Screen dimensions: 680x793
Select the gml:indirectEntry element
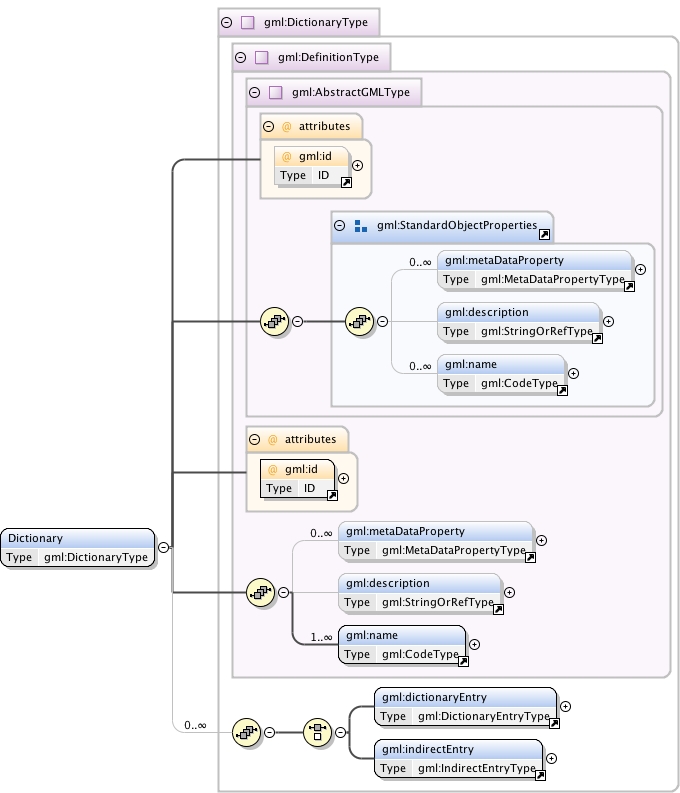tap(459, 759)
